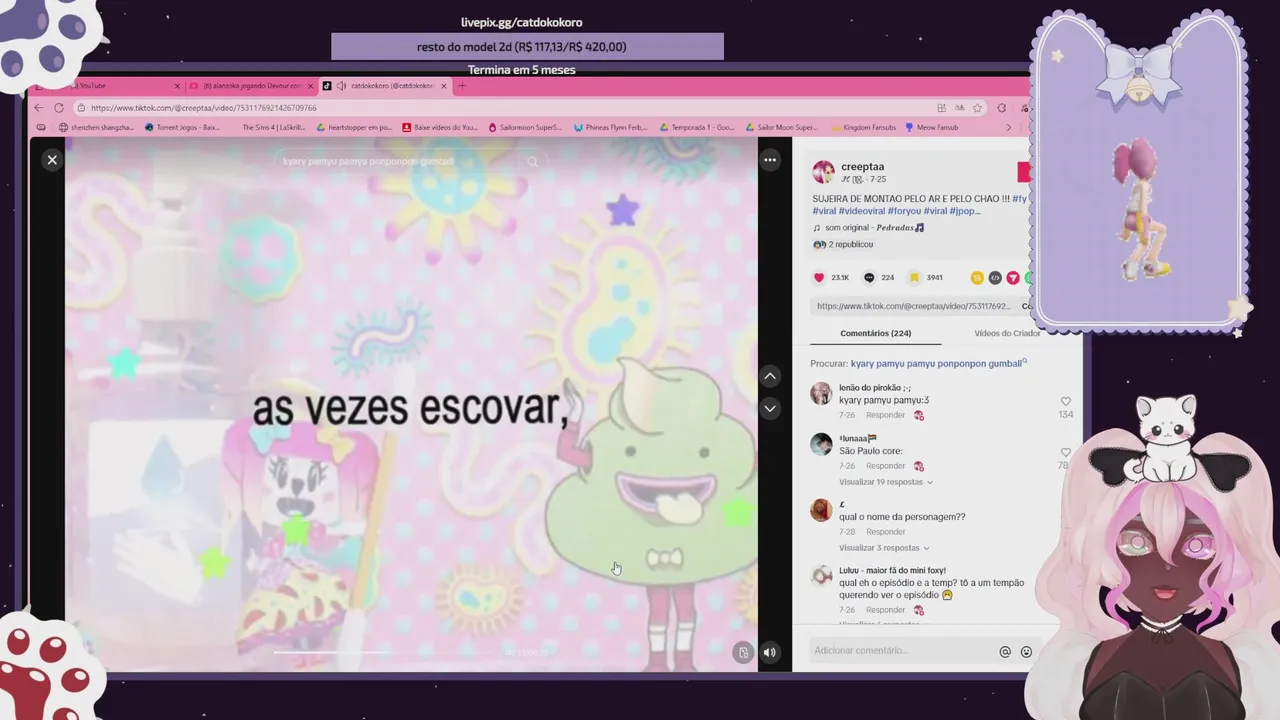Close the TikTok video viewer with X

tap(52, 159)
